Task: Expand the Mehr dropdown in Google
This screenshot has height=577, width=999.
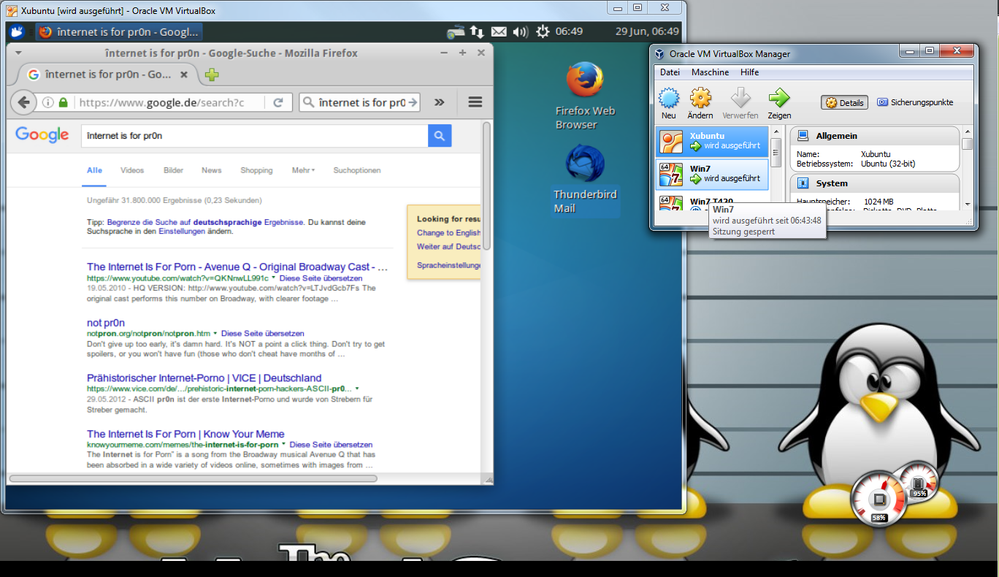Action: (x=303, y=170)
